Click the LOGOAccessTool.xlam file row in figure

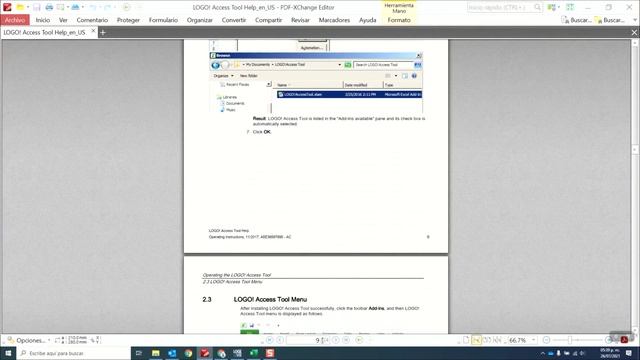click(349, 94)
